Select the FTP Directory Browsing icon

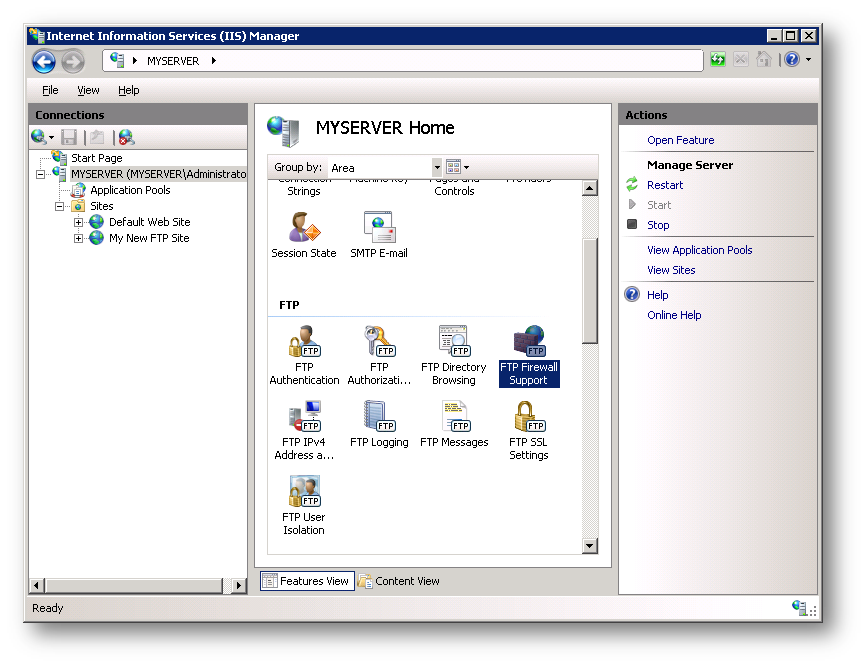(453, 355)
